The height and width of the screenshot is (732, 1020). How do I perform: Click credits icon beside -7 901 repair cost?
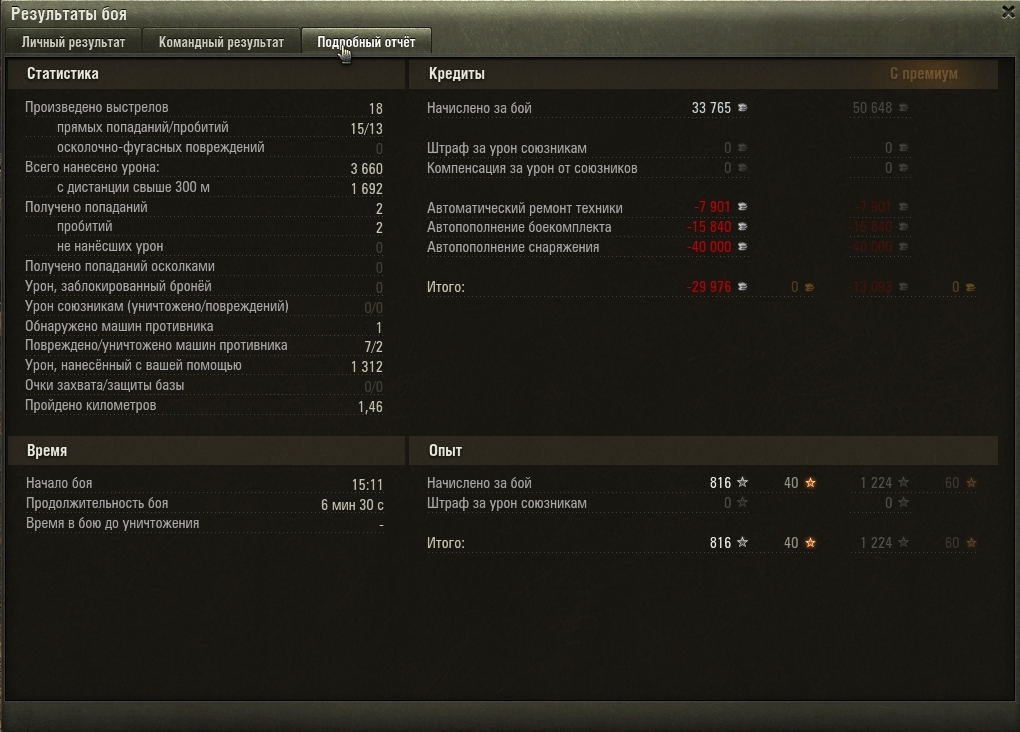point(742,207)
